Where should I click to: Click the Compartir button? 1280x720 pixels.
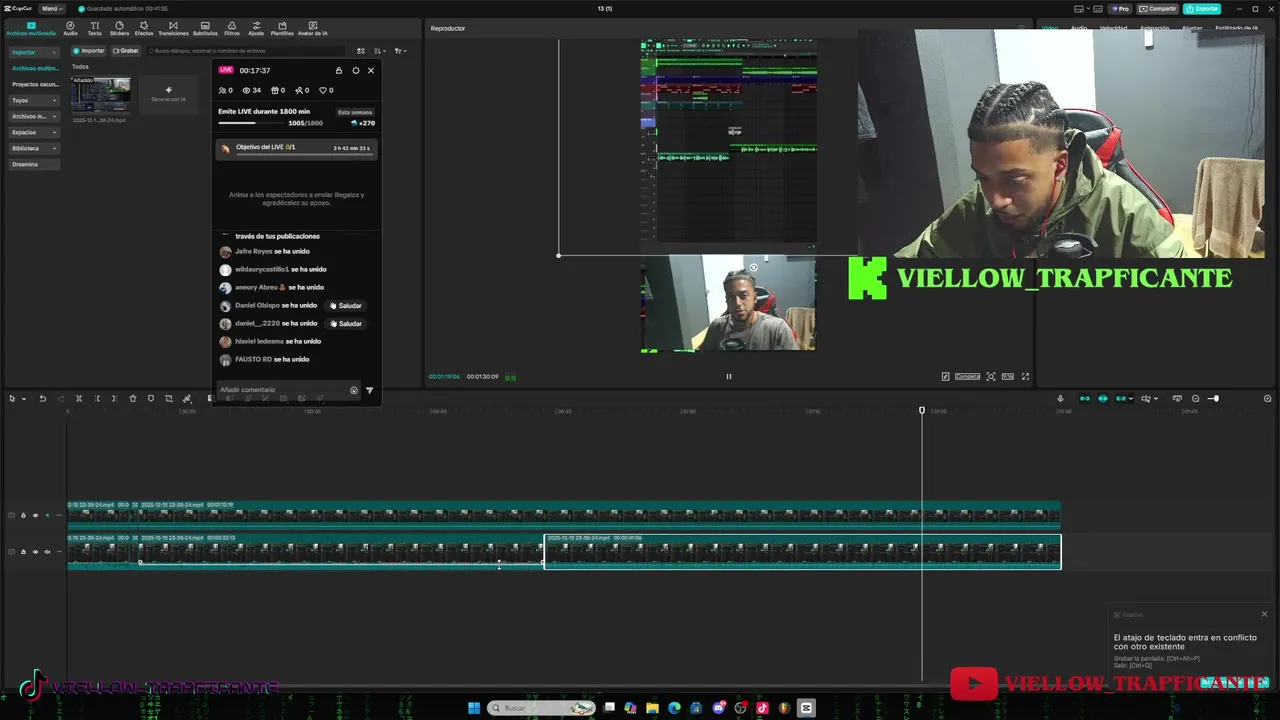1158,8
